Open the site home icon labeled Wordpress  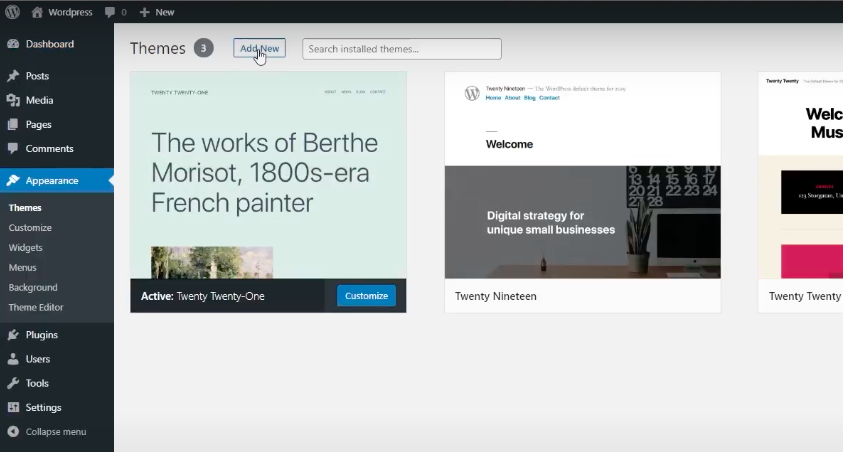[x=37, y=12]
